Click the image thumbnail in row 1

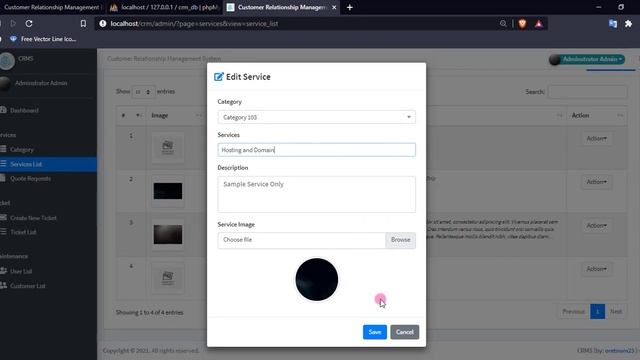(x=168, y=147)
